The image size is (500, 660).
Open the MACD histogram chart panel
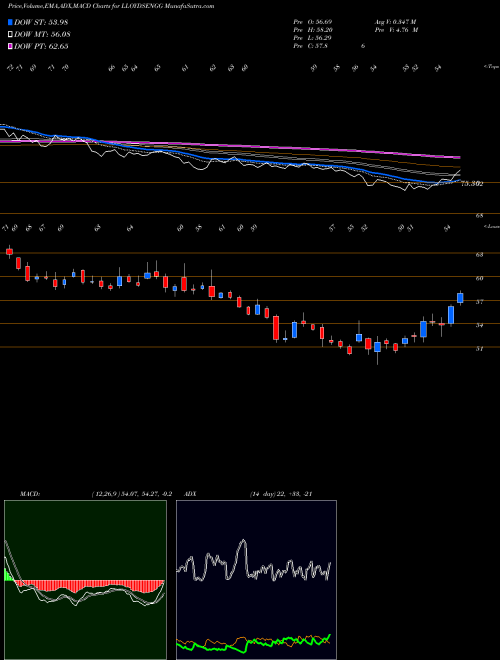tap(85, 580)
